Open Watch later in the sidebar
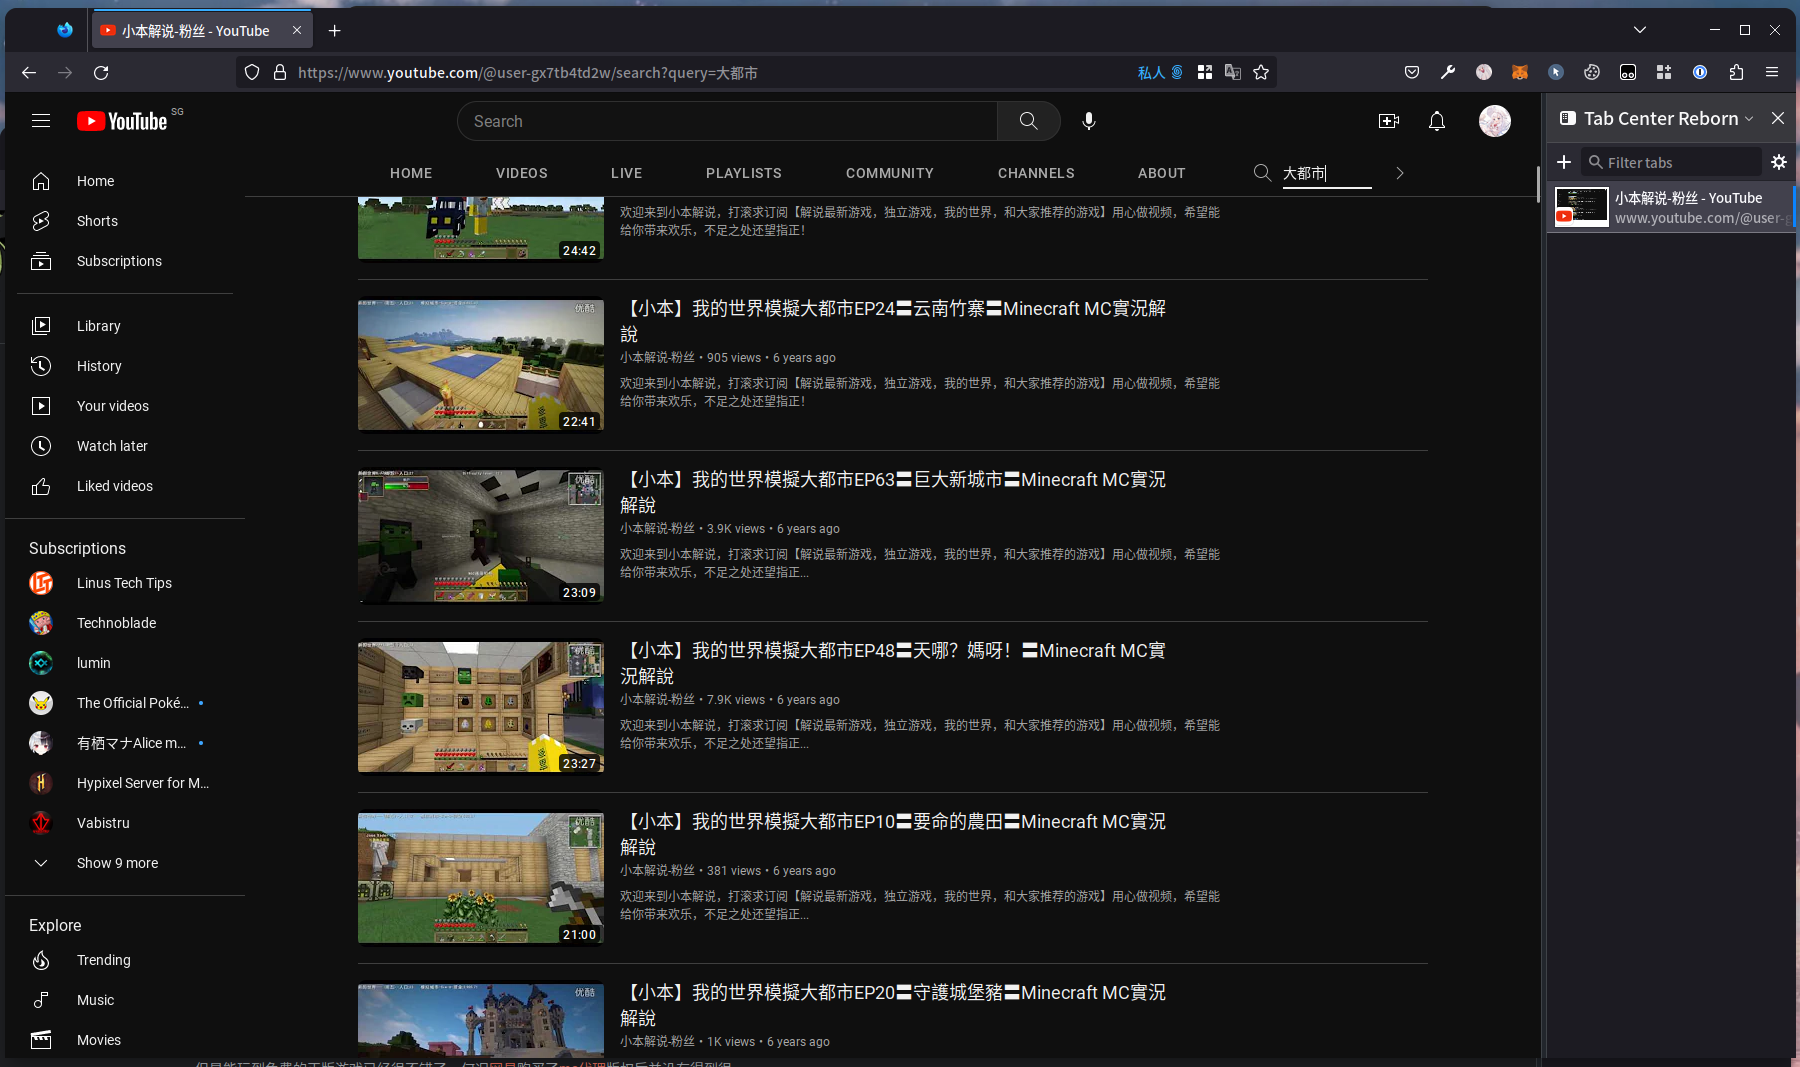This screenshot has width=1800, height=1067. [112, 446]
